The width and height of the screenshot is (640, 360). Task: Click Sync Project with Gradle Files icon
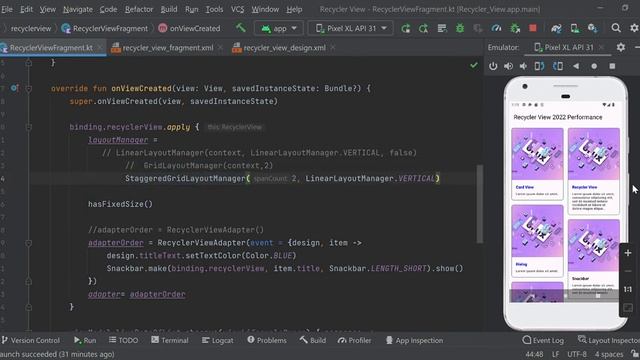(556, 28)
